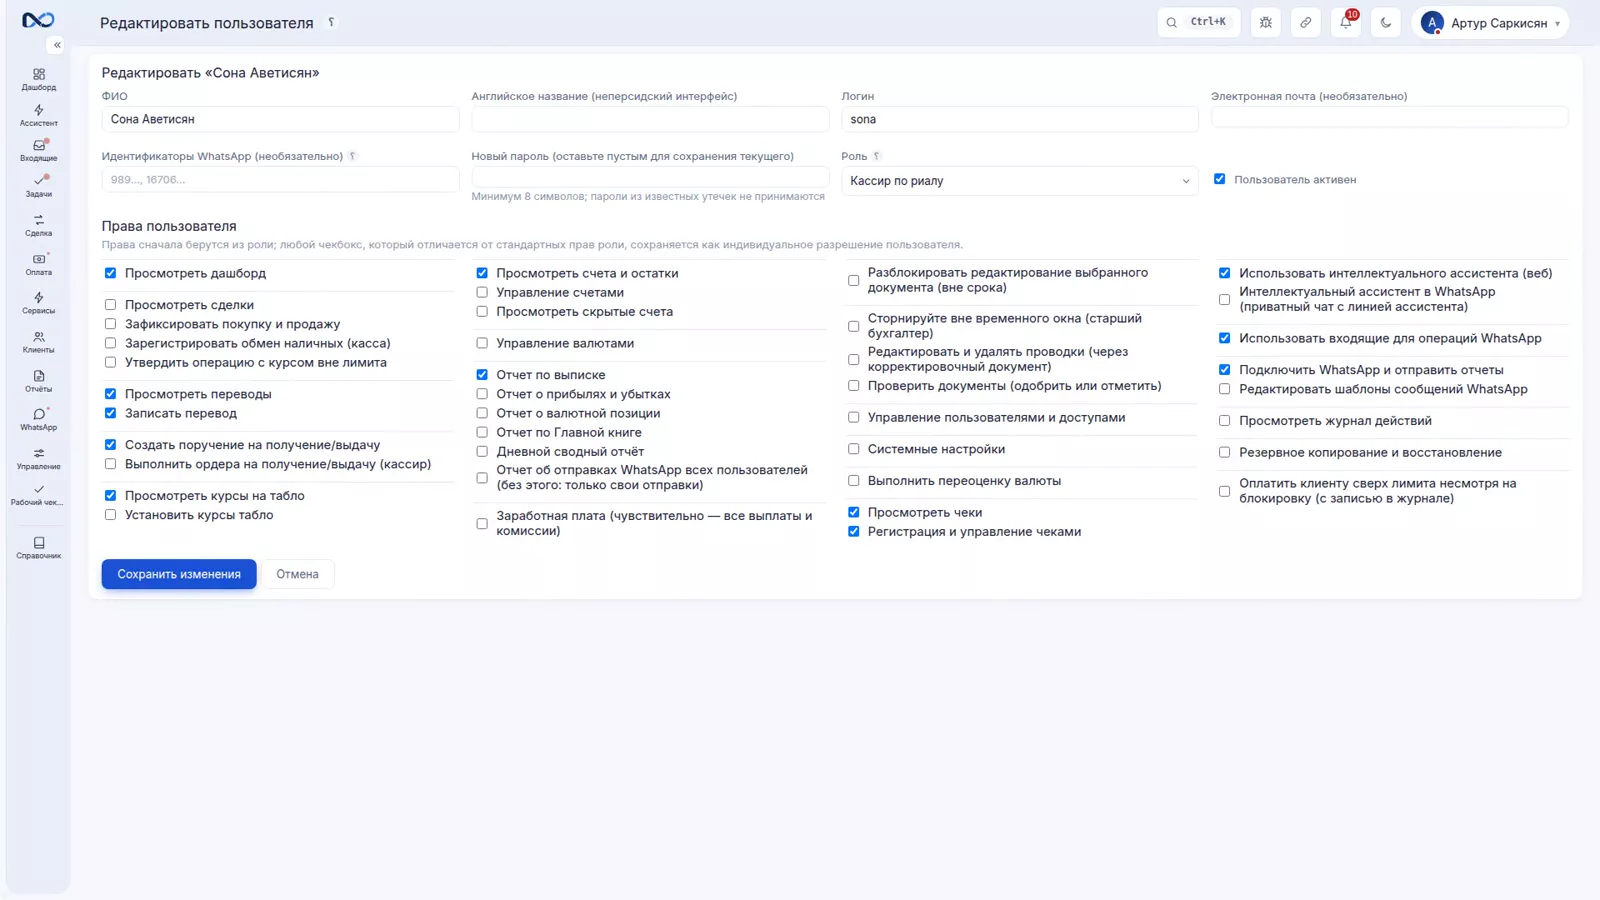Open Tasks (Задачи) sidebar icon
The image size is (1600, 900).
tap(38, 186)
